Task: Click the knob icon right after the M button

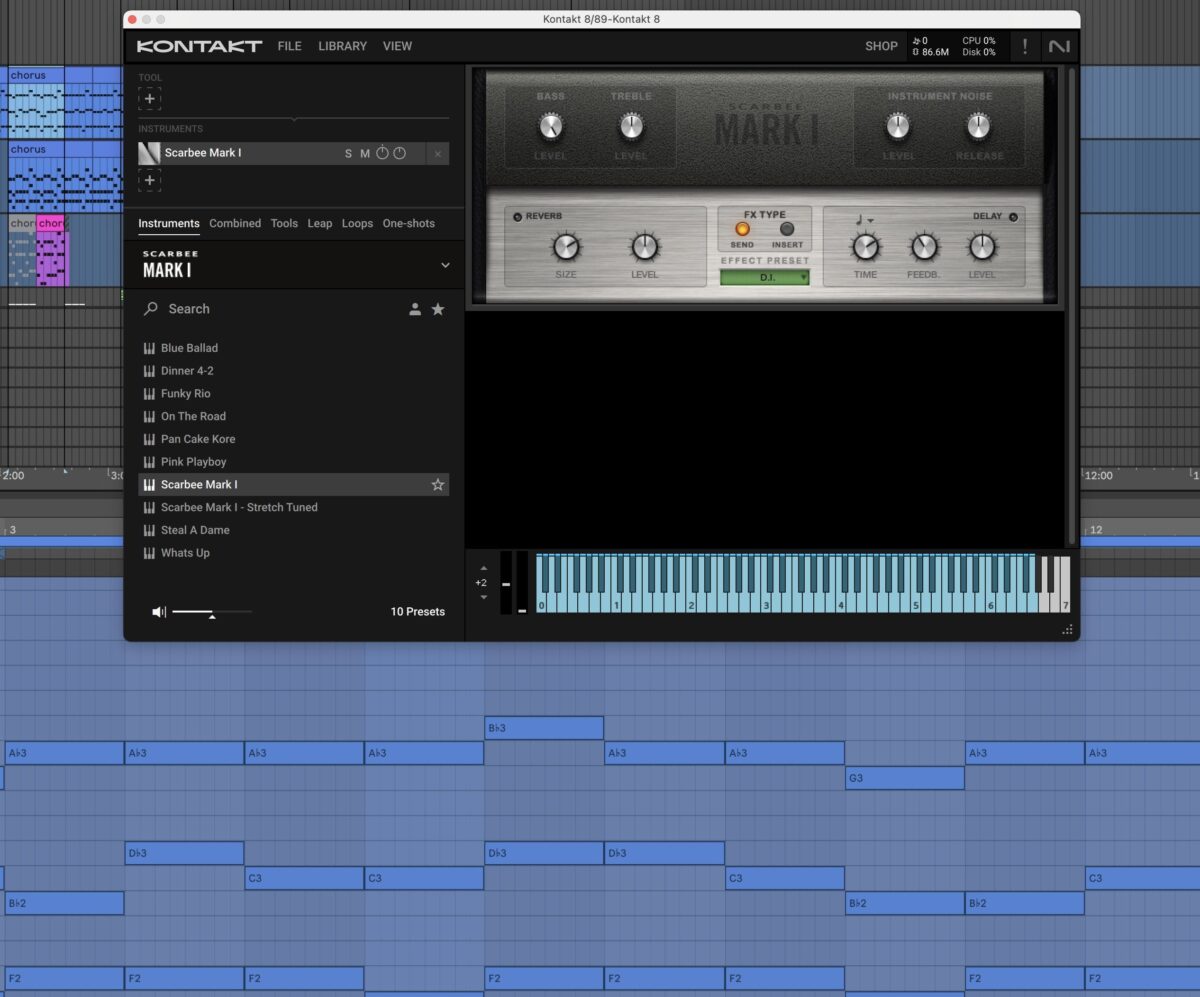Action: click(x=382, y=153)
